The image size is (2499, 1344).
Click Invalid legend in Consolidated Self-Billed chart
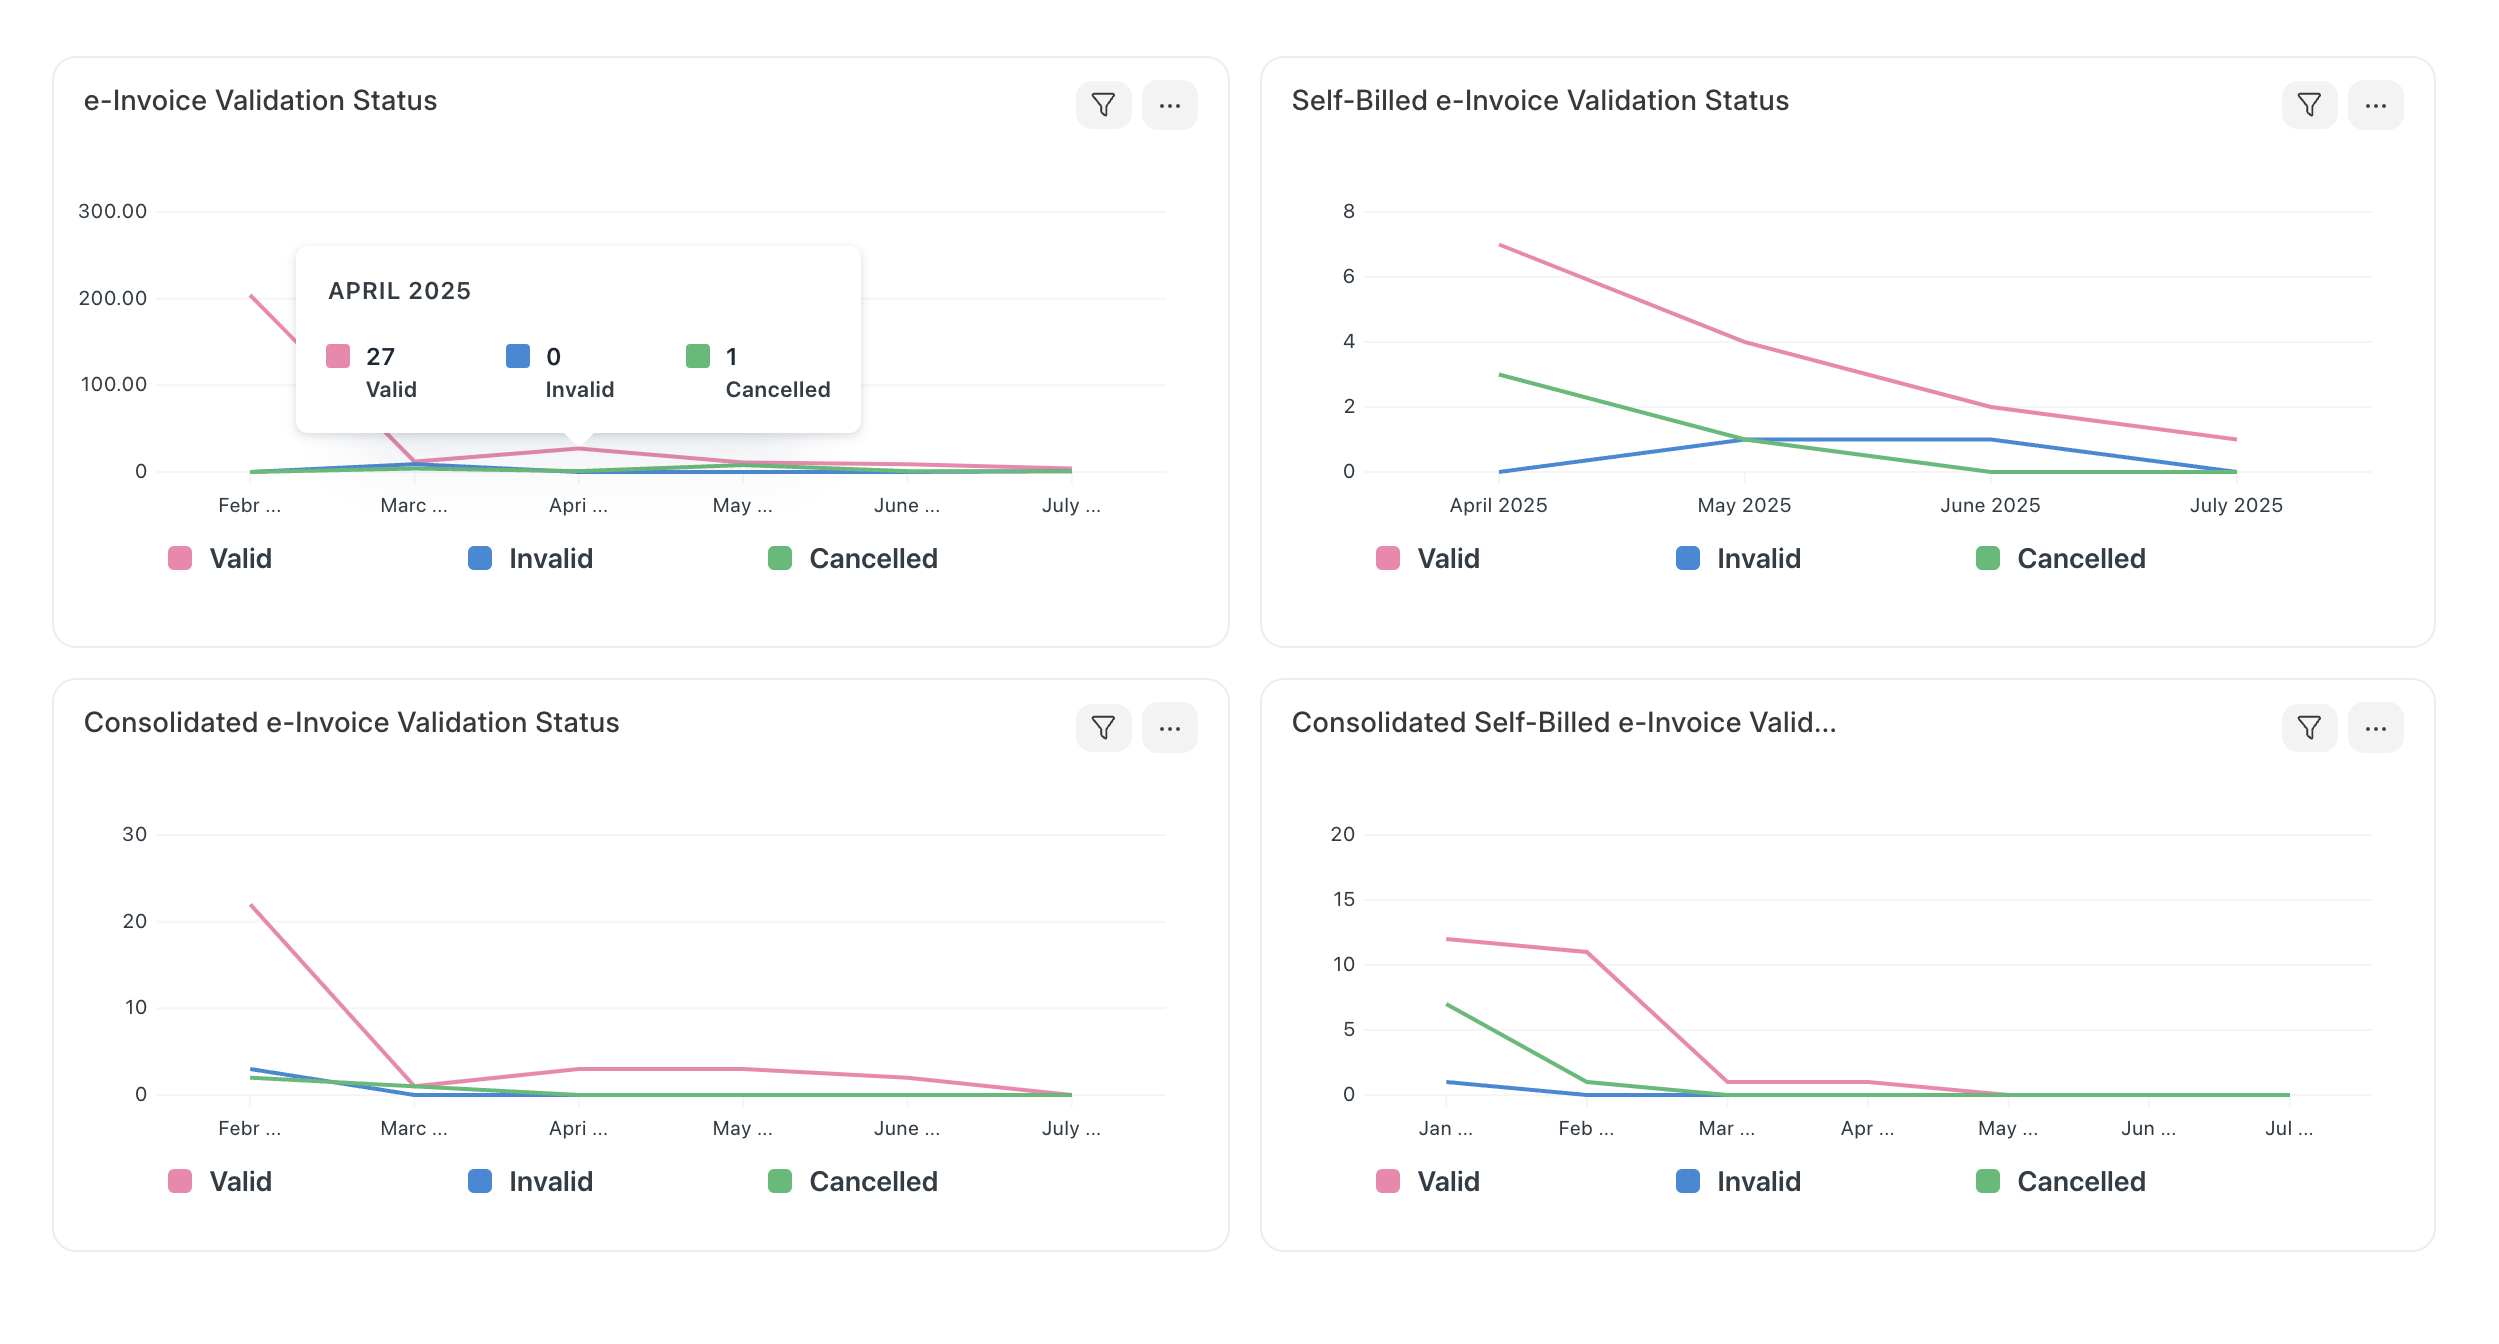[1758, 1181]
